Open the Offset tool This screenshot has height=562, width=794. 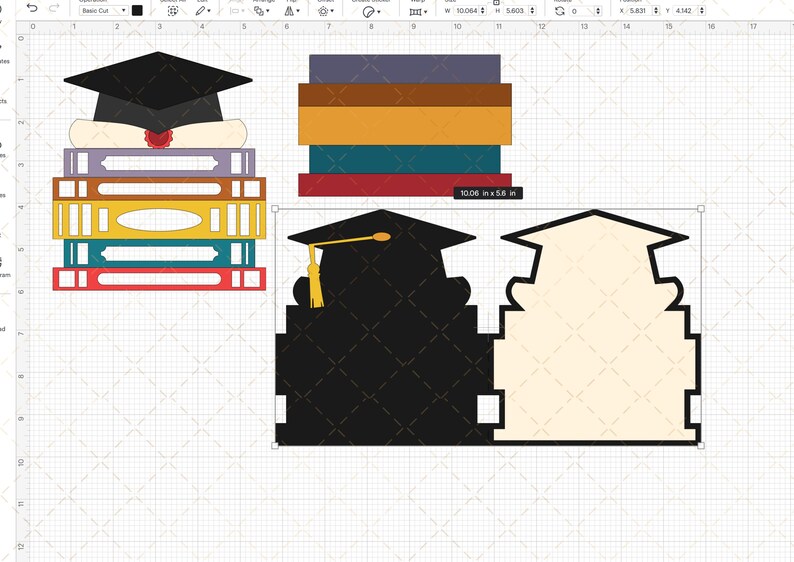(x=324, y=11)
